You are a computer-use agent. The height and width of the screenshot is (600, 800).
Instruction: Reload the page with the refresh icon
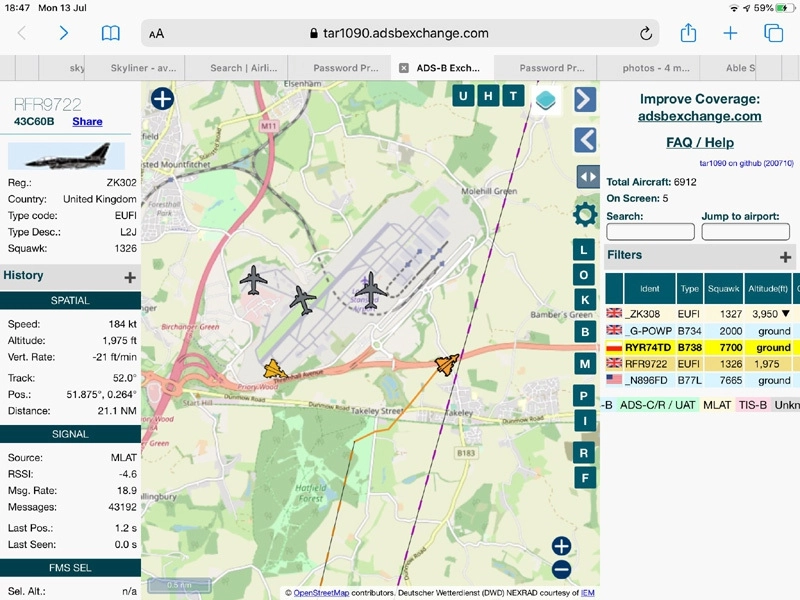pos(646,33)
